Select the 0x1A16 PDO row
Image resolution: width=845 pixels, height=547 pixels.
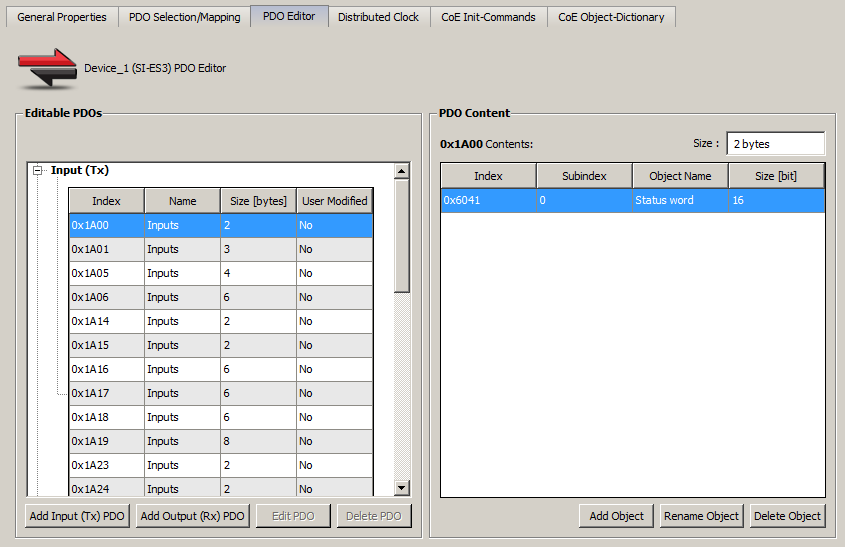pyautogui.click(x=221, y=369)
